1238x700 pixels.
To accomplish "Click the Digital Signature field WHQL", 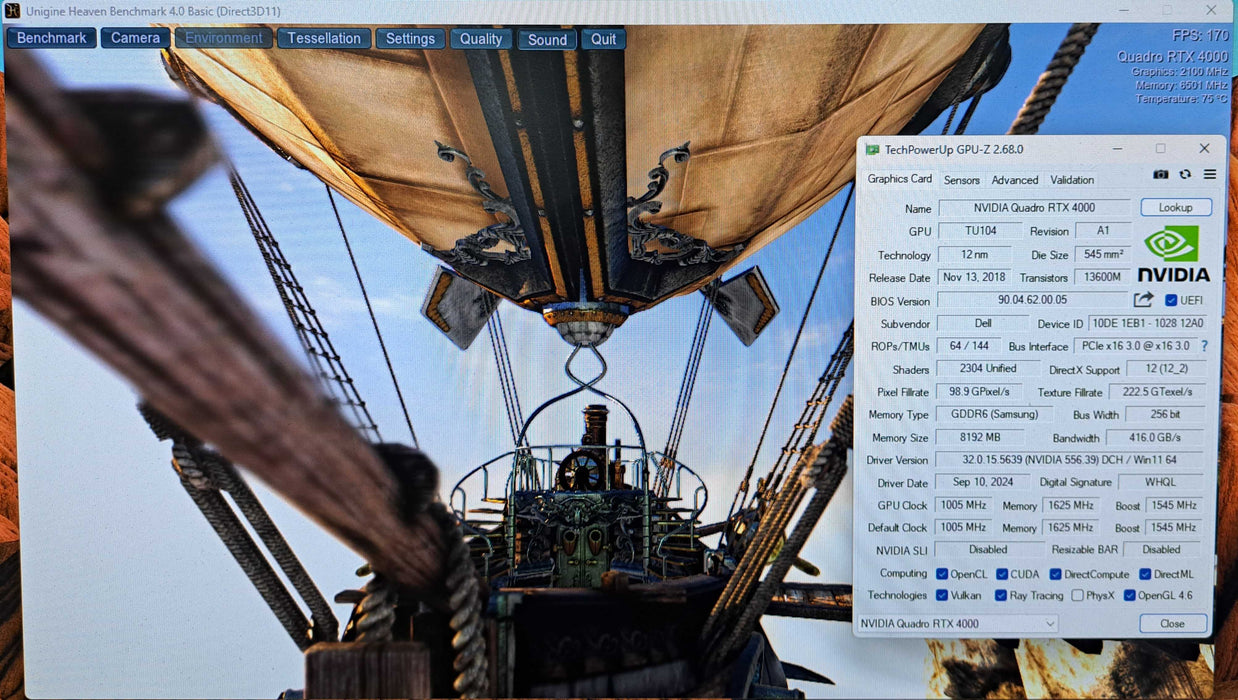I will pos(1160,483).
